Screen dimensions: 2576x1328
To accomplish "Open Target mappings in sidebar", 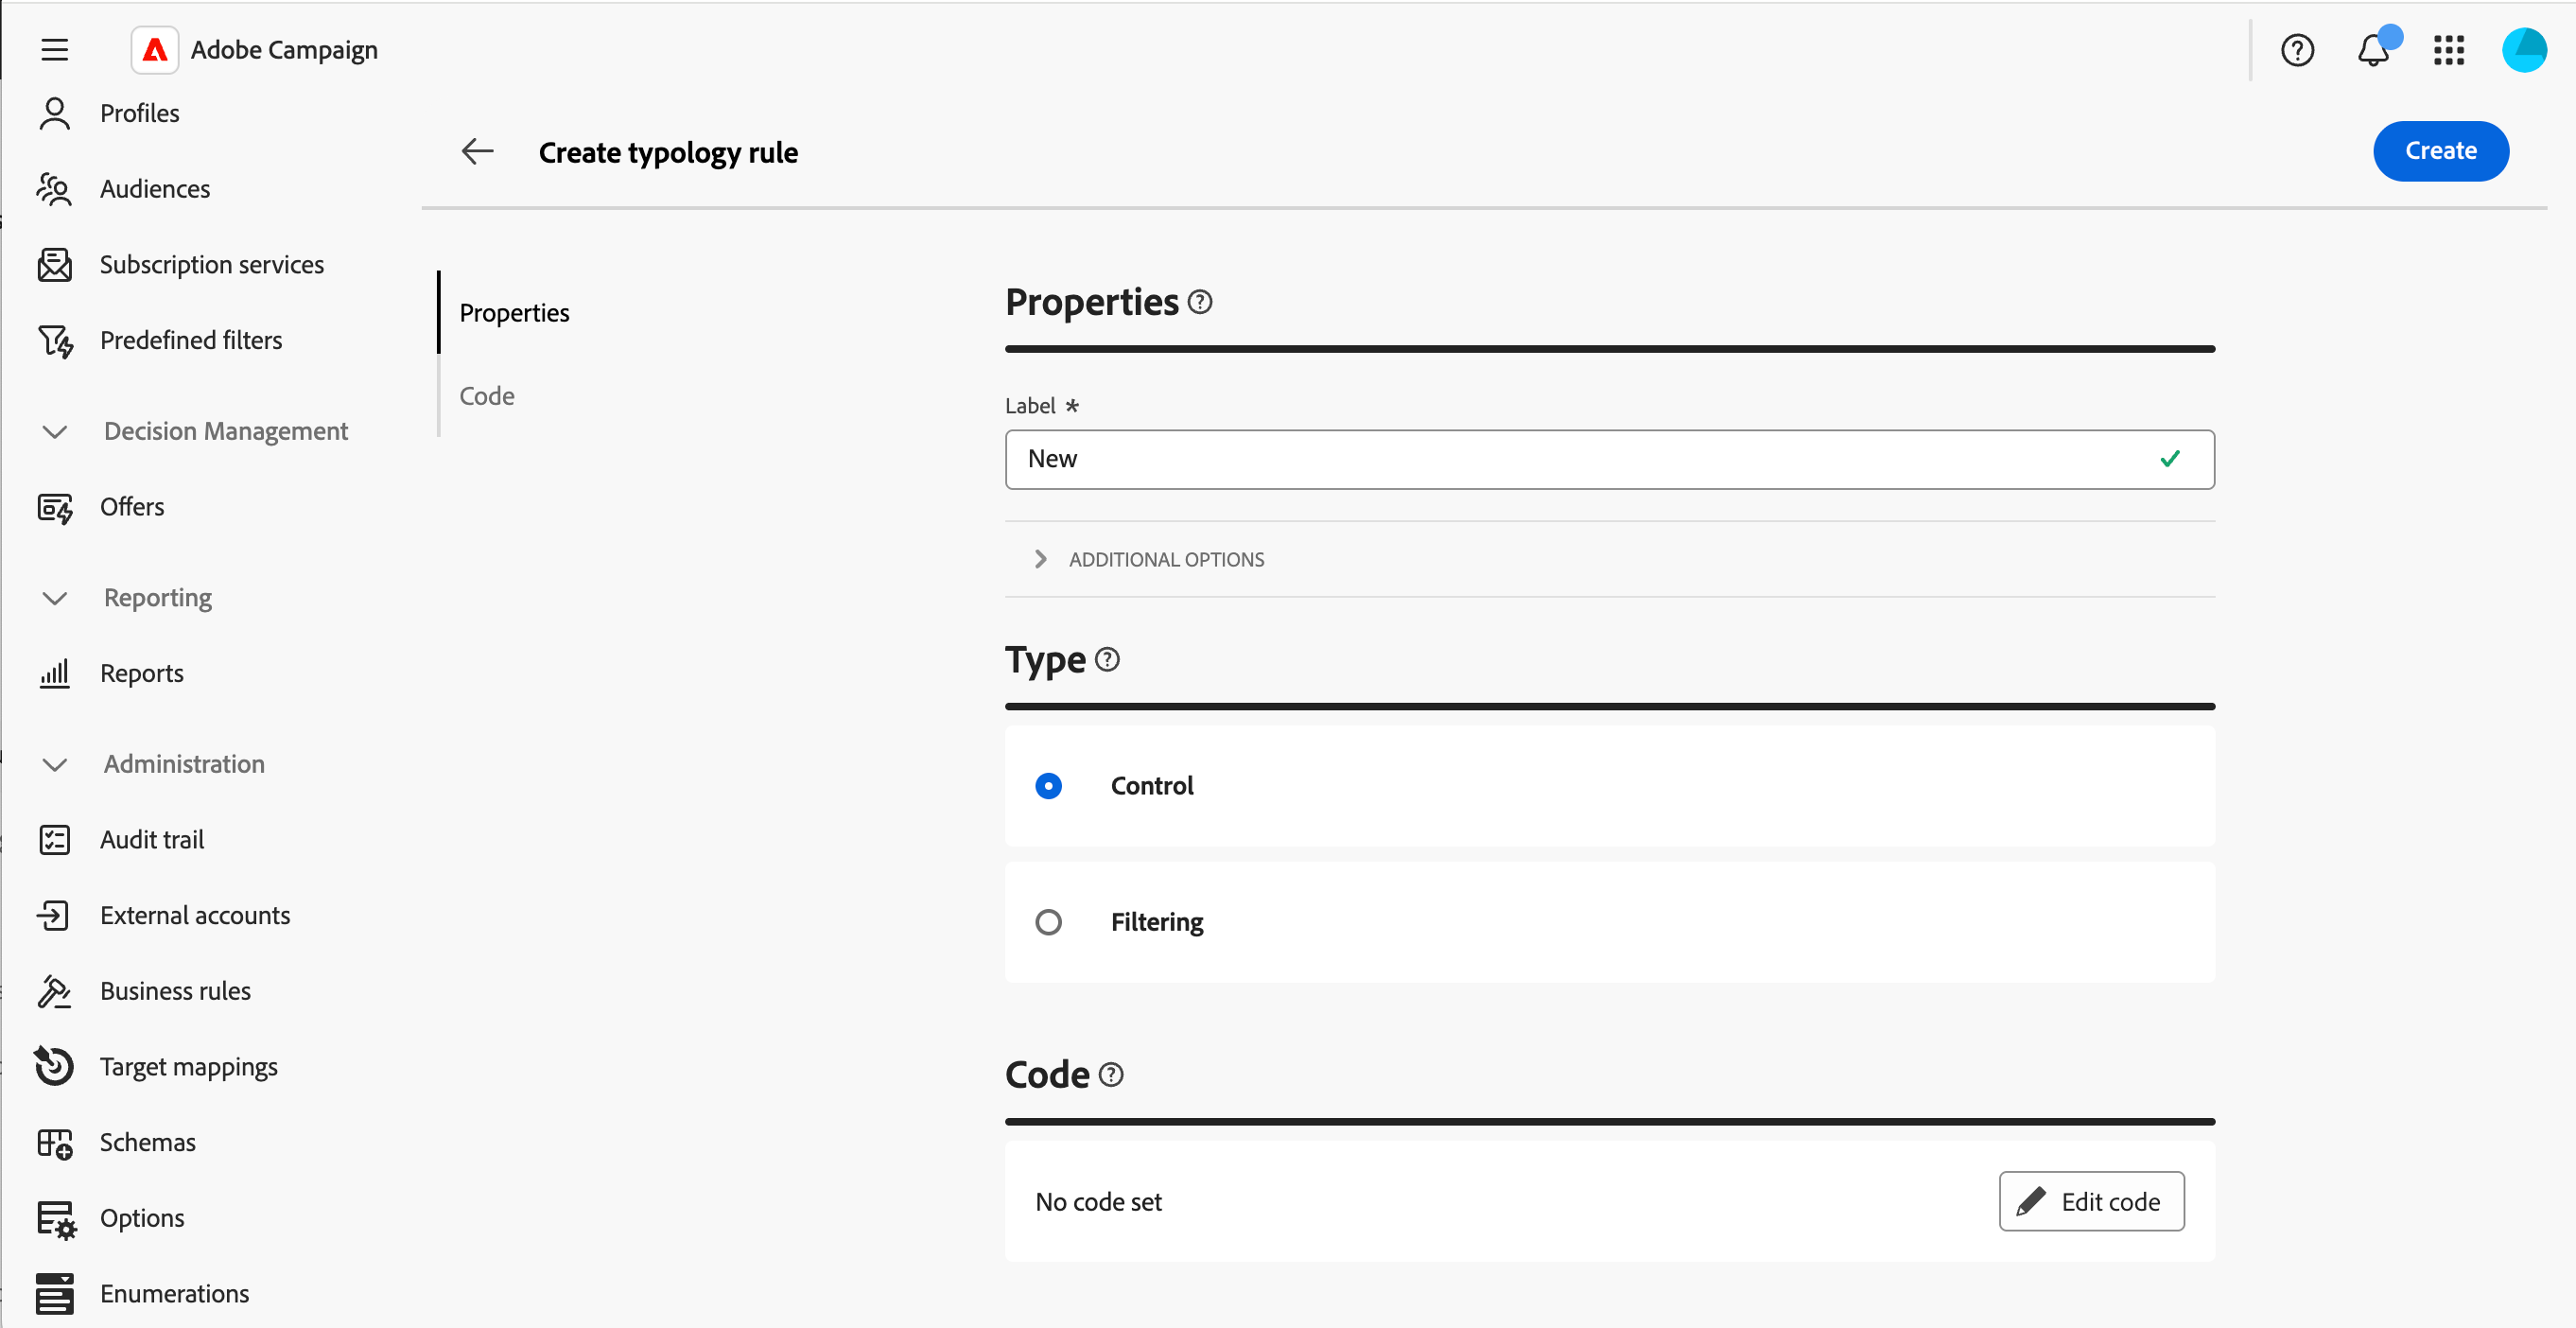I will [188, 1066].
